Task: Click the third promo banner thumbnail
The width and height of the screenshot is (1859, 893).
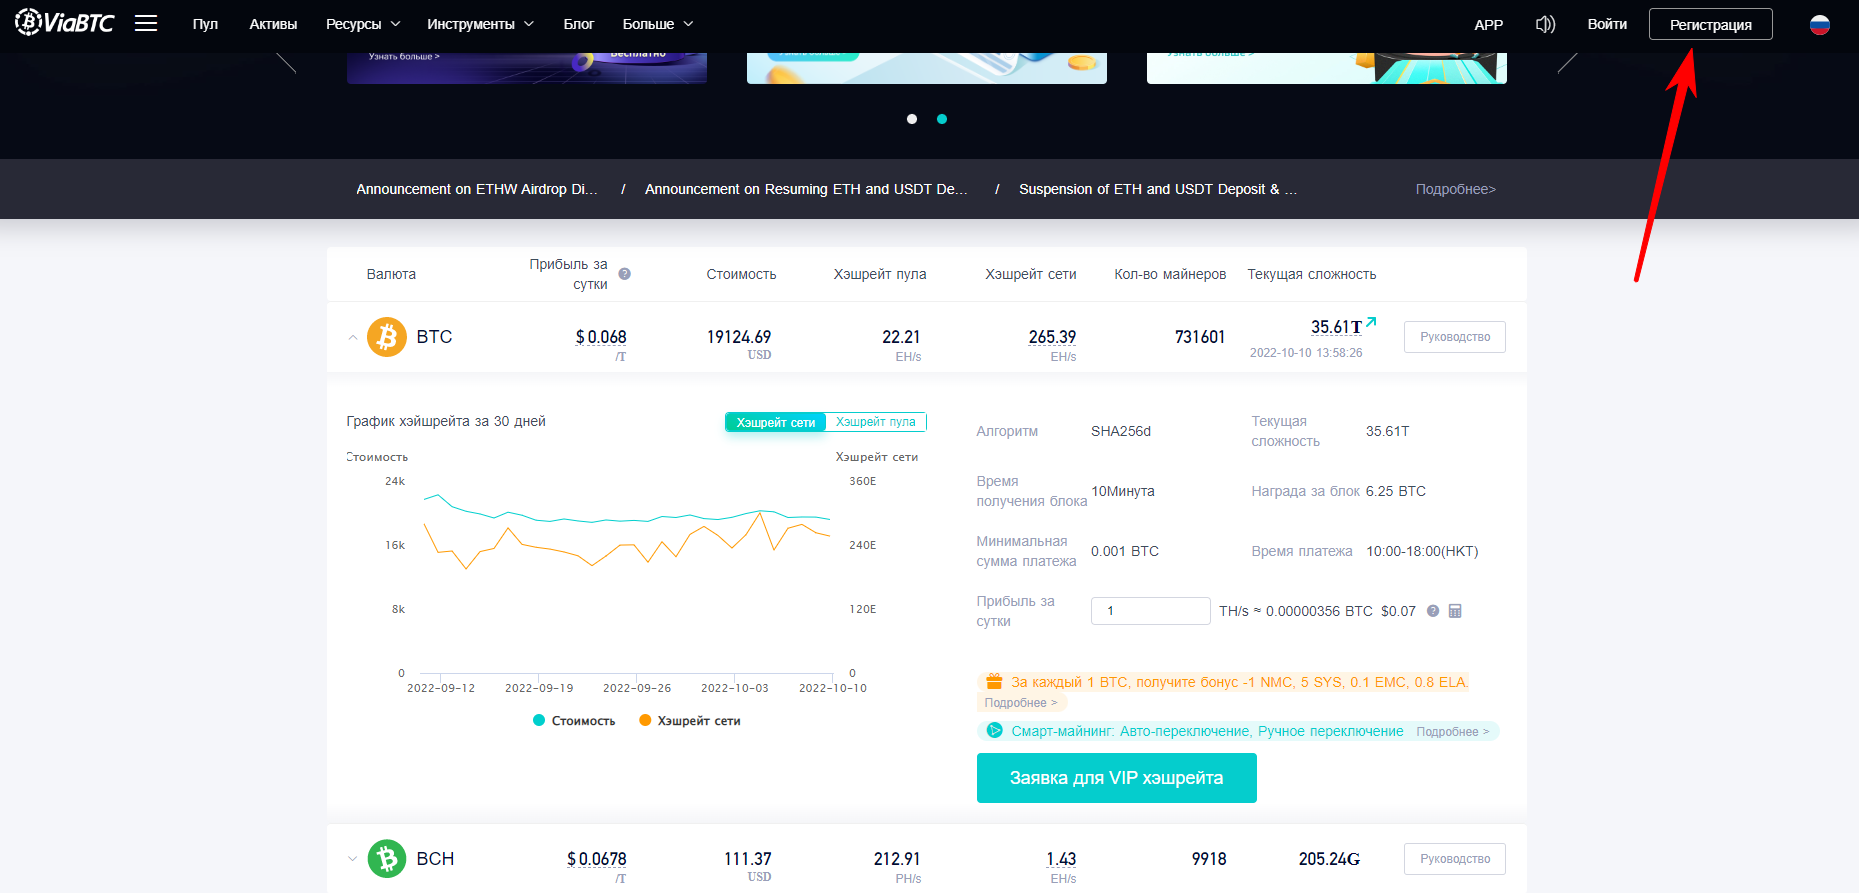Action: pyautogui.click(x=1327, y=68)
